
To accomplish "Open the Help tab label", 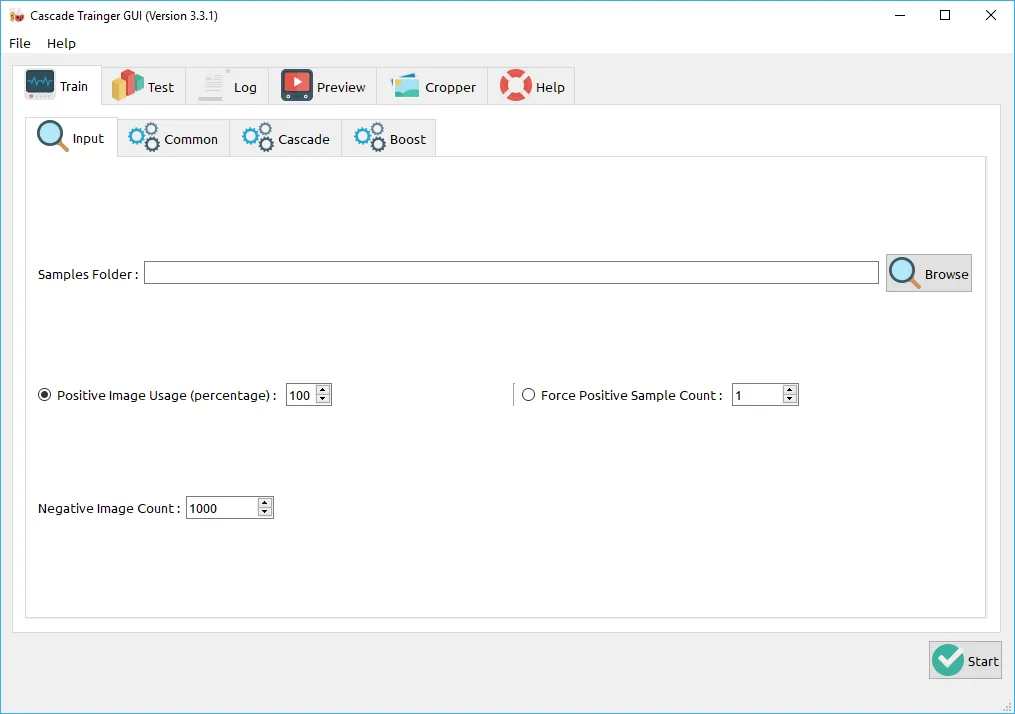I will tap(550, 87).
